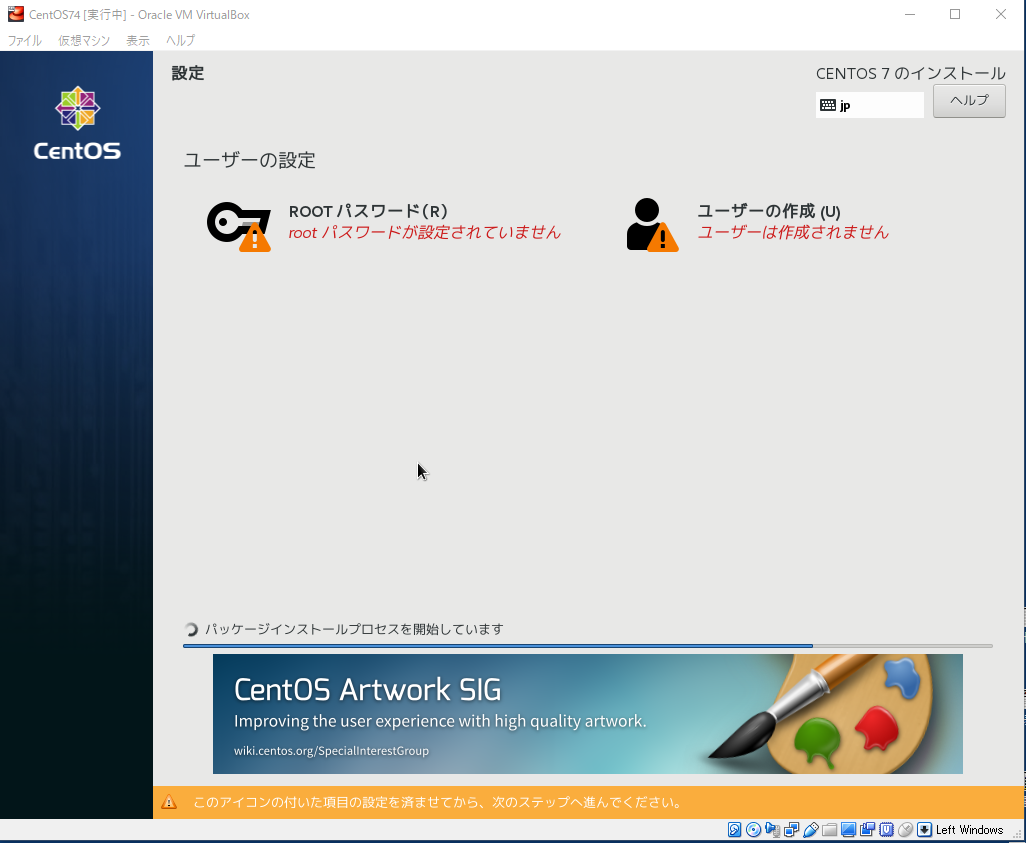The width and height of the screenshot is (1026, 843).
Task: Click the CentOS Artwork SIG banner
Action: point(588,713)
